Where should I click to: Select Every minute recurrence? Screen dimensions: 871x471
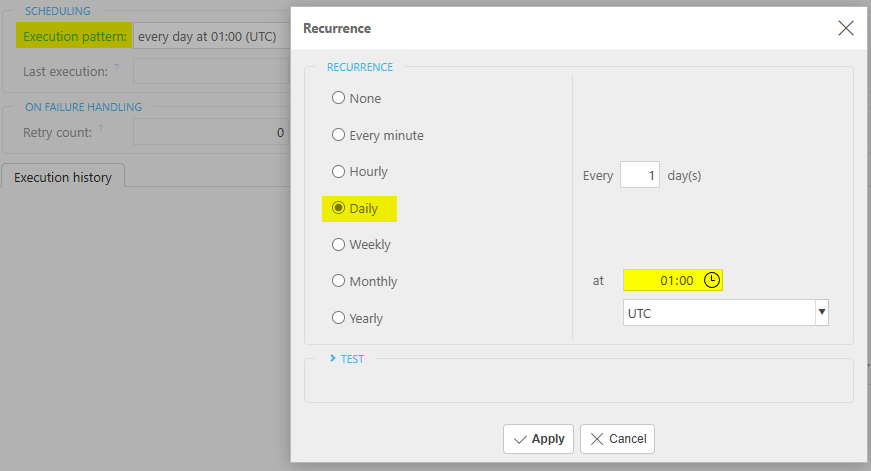(338, 135)
